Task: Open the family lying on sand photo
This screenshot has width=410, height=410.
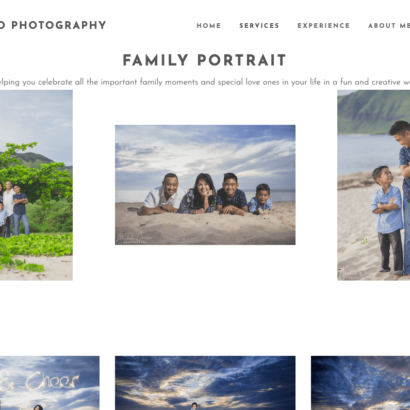Action: click(205, 185)
